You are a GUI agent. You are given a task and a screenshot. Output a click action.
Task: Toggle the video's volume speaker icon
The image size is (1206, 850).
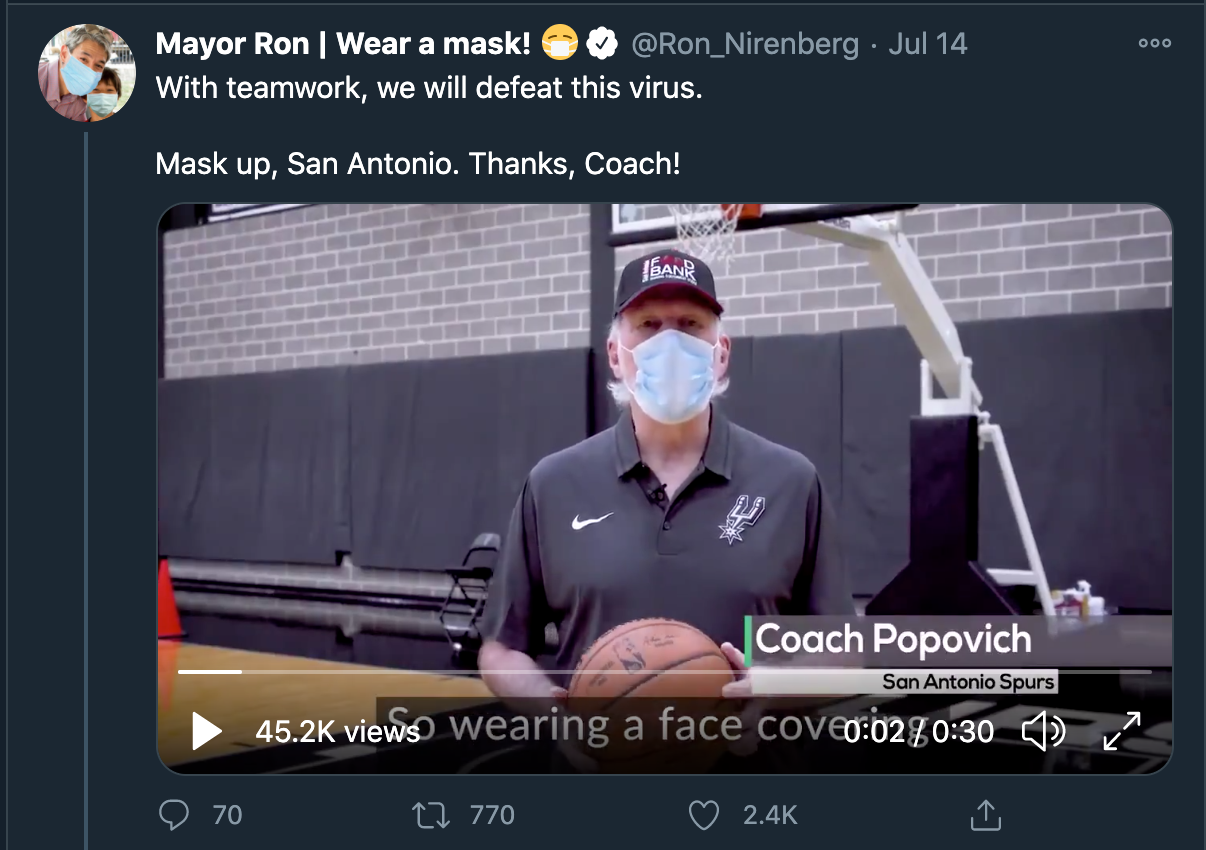1043,731
